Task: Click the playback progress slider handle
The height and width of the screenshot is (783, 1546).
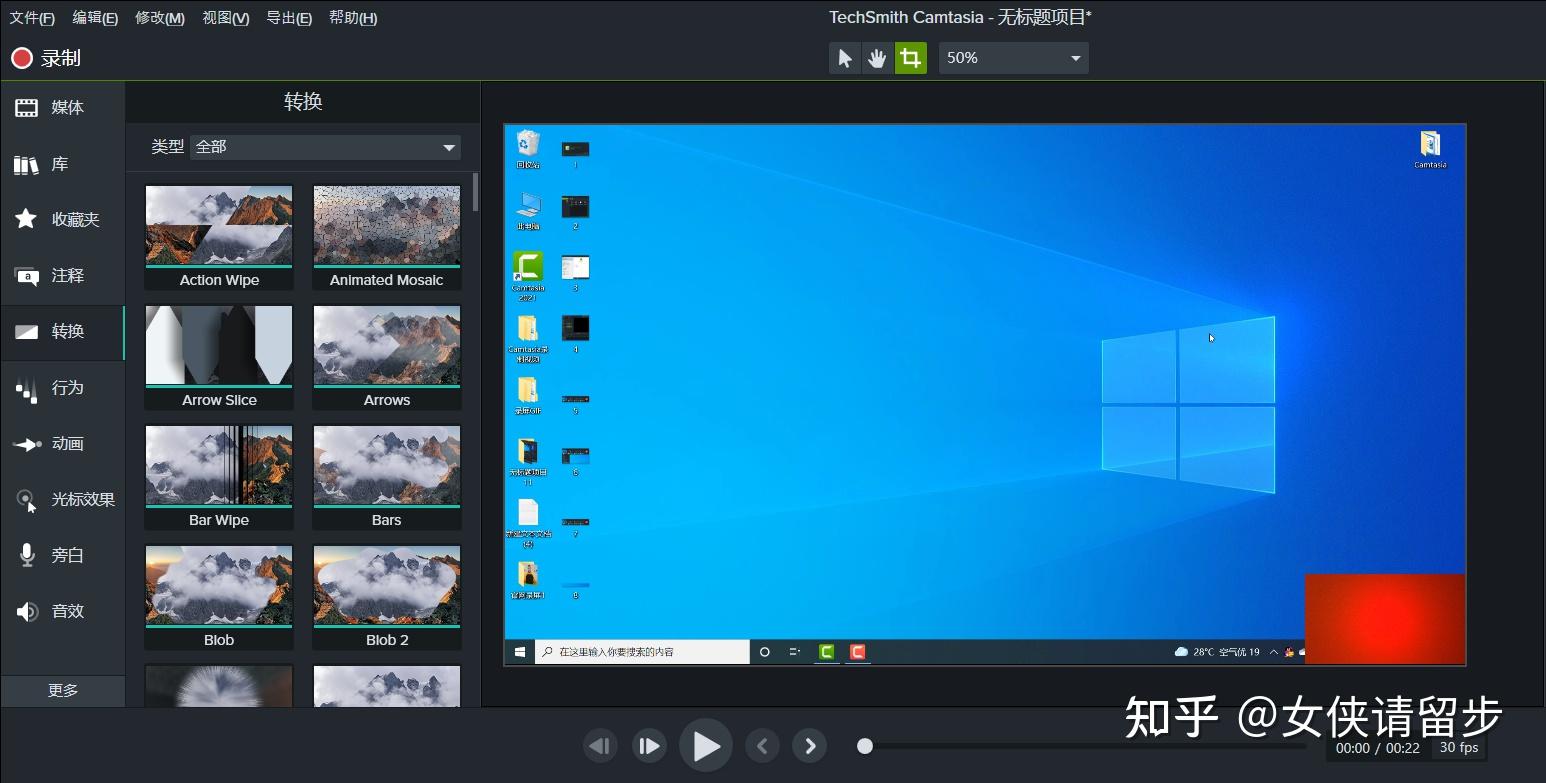Action: tap(865, 746)
